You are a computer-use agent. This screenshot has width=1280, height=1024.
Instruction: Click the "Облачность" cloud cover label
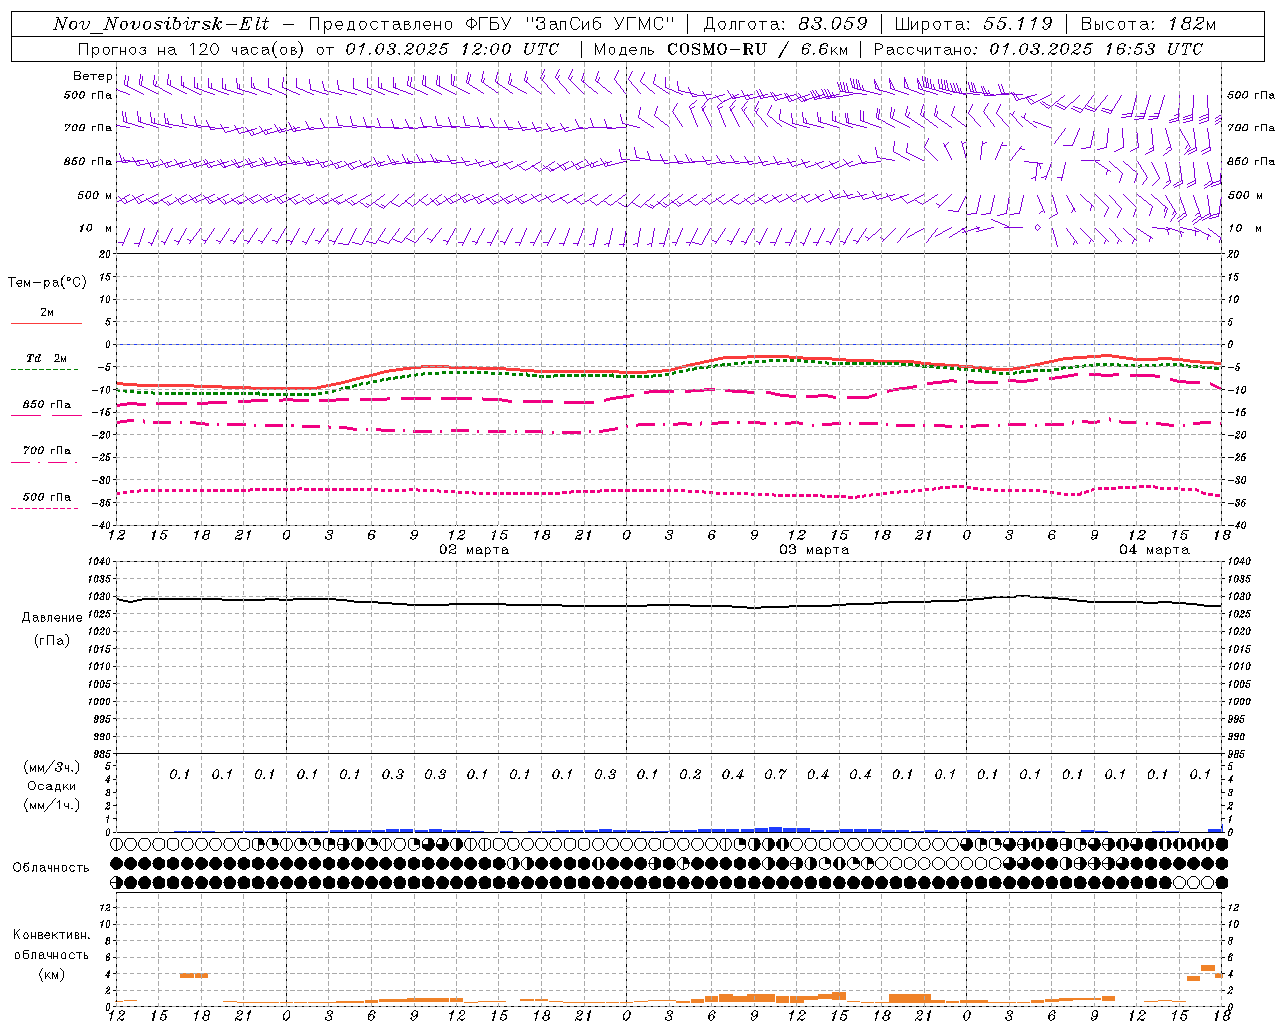[x=51, y=867]
